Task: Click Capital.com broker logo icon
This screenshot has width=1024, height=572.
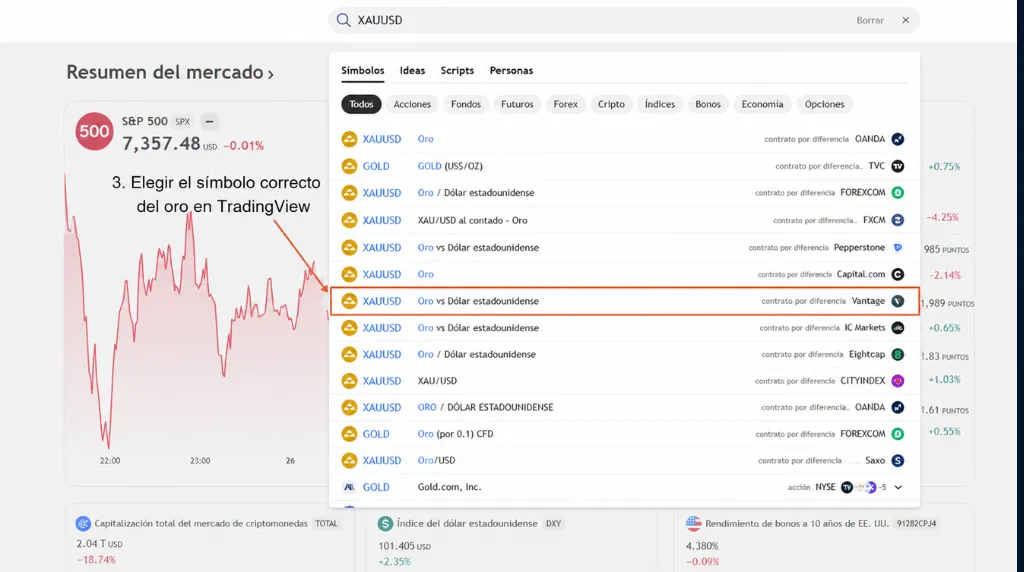Action: pyautogui.click(x=898, y=274)
